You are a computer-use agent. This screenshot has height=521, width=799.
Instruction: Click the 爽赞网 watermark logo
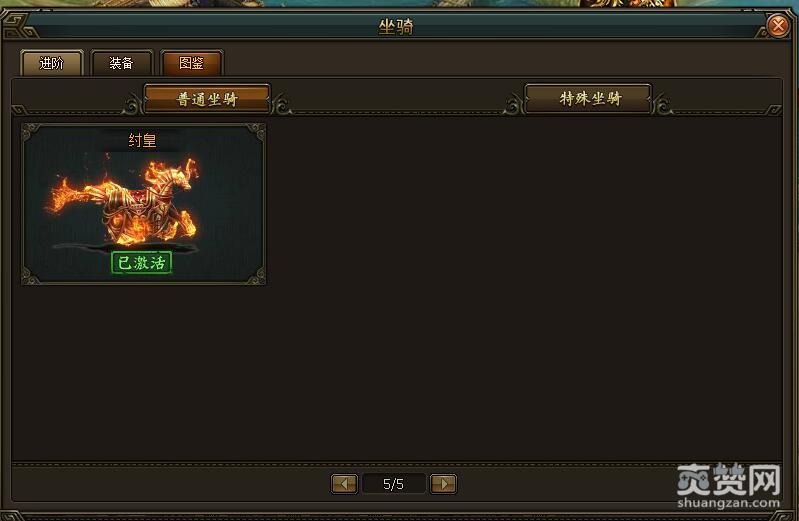coord(729,479)
